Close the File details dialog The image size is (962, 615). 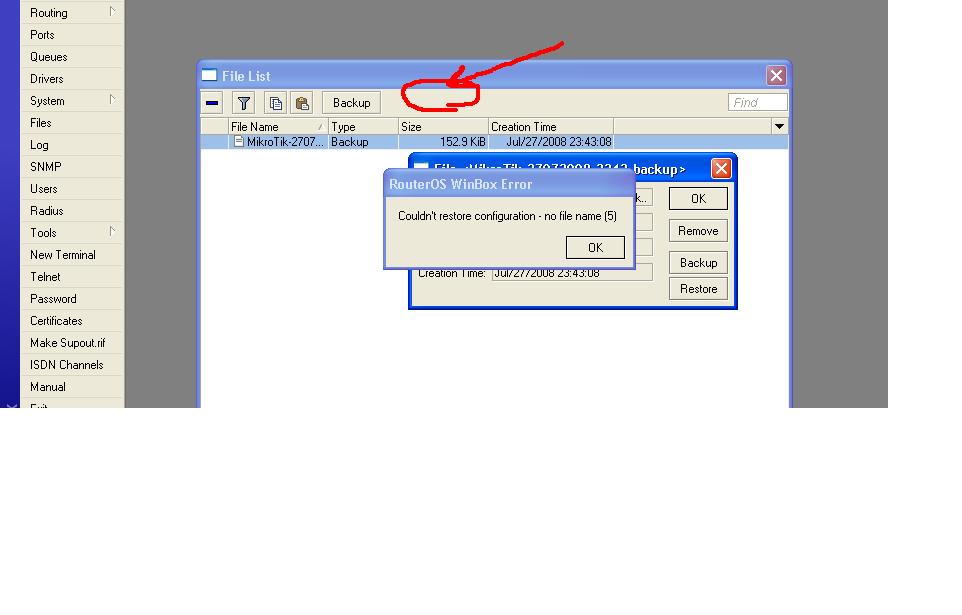(x=721, y=168)
